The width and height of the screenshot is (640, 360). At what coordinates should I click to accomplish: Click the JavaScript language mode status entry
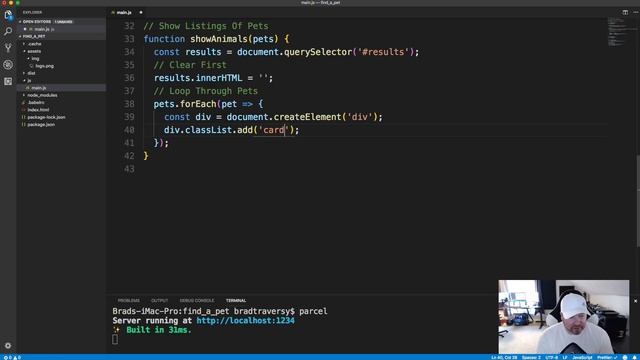(x=582, y=358)
